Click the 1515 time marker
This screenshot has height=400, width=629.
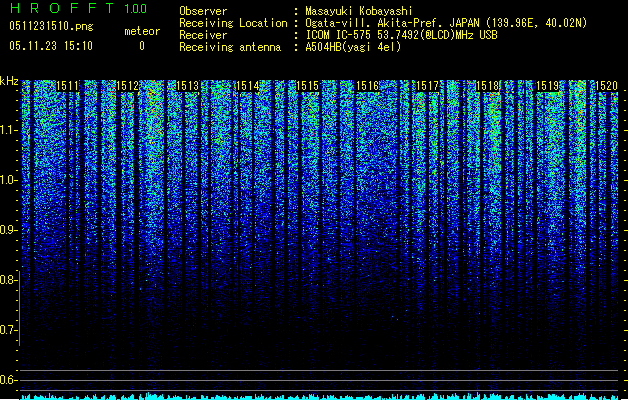point(307,86)
